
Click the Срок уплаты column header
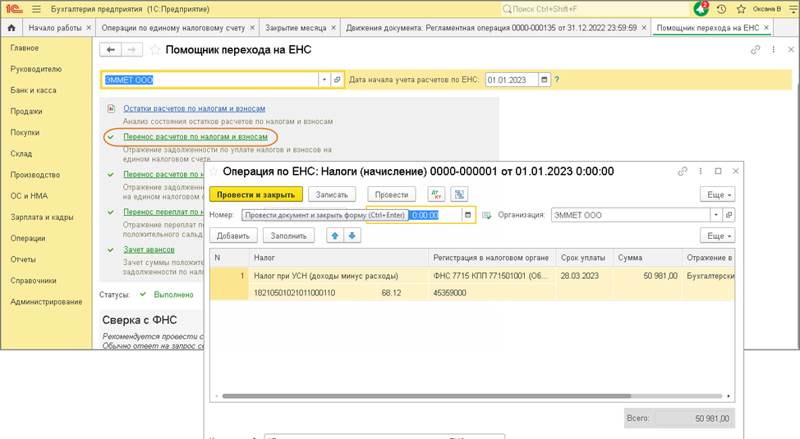(x=585, y=258)
